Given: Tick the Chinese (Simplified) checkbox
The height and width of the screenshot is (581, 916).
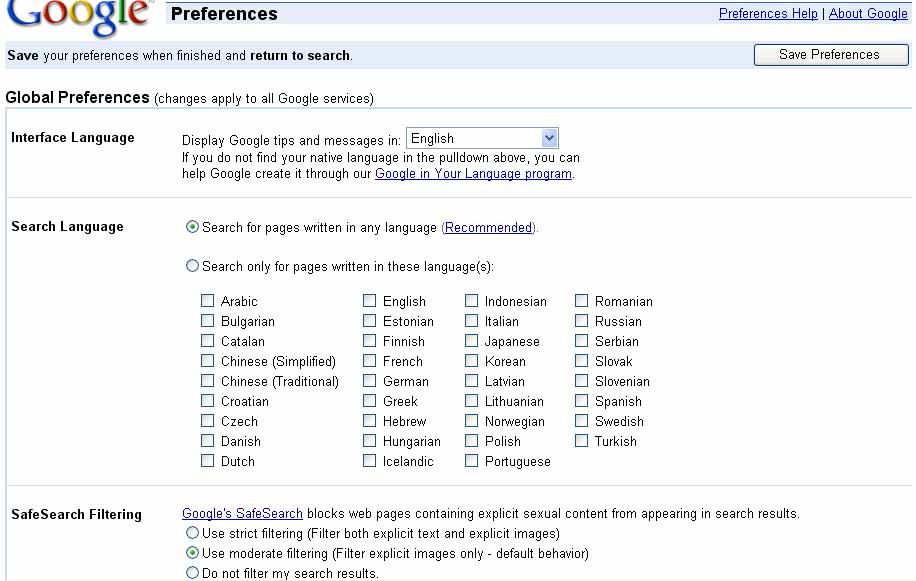Looking at the screenshot, I should [207, 361].
